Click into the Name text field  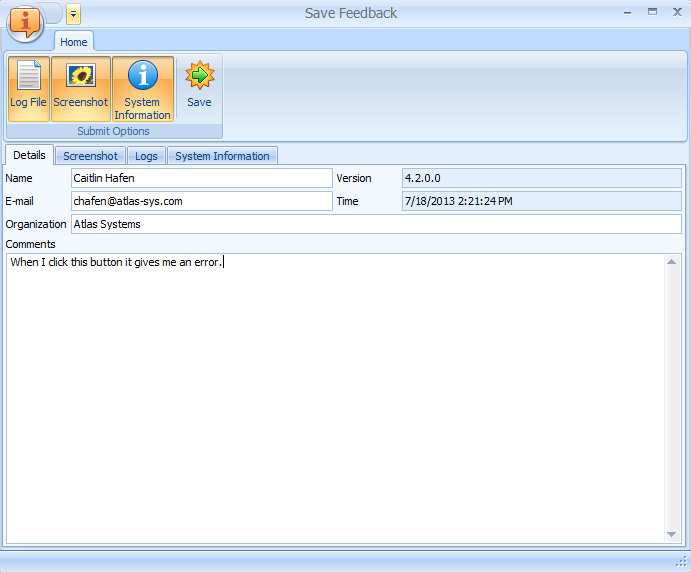pyautogui.click(x=201, y=178)
